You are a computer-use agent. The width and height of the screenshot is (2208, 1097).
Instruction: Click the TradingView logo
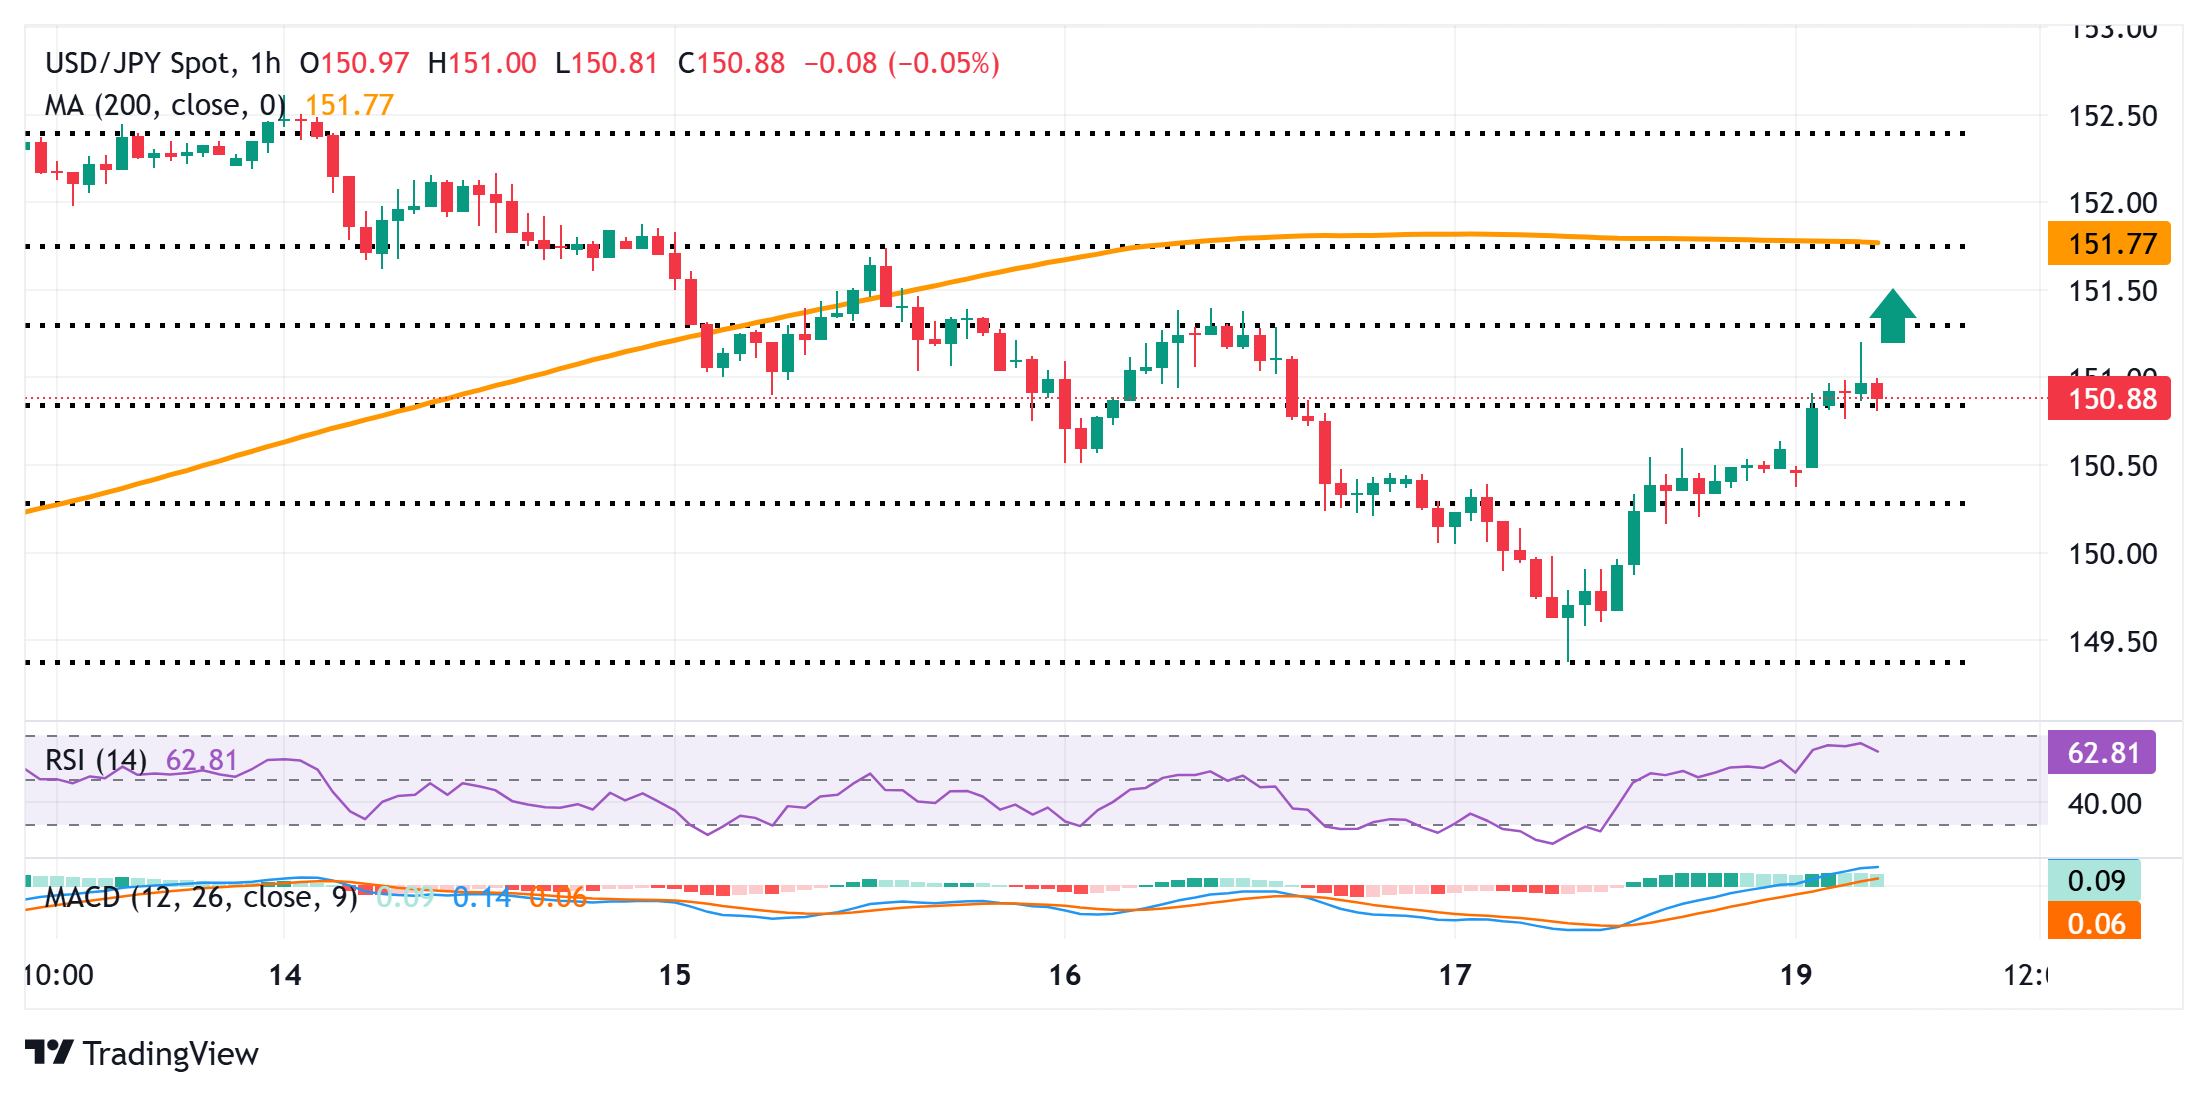[141, 1053]
